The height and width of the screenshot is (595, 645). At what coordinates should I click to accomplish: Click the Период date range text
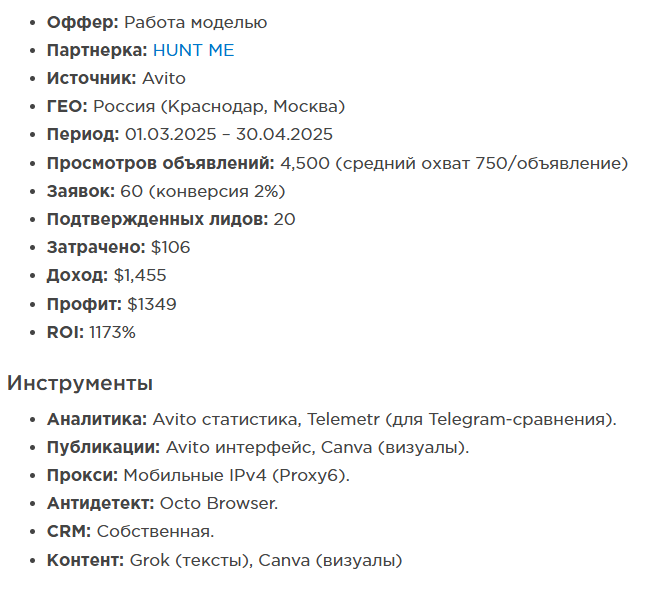point(229,135)
